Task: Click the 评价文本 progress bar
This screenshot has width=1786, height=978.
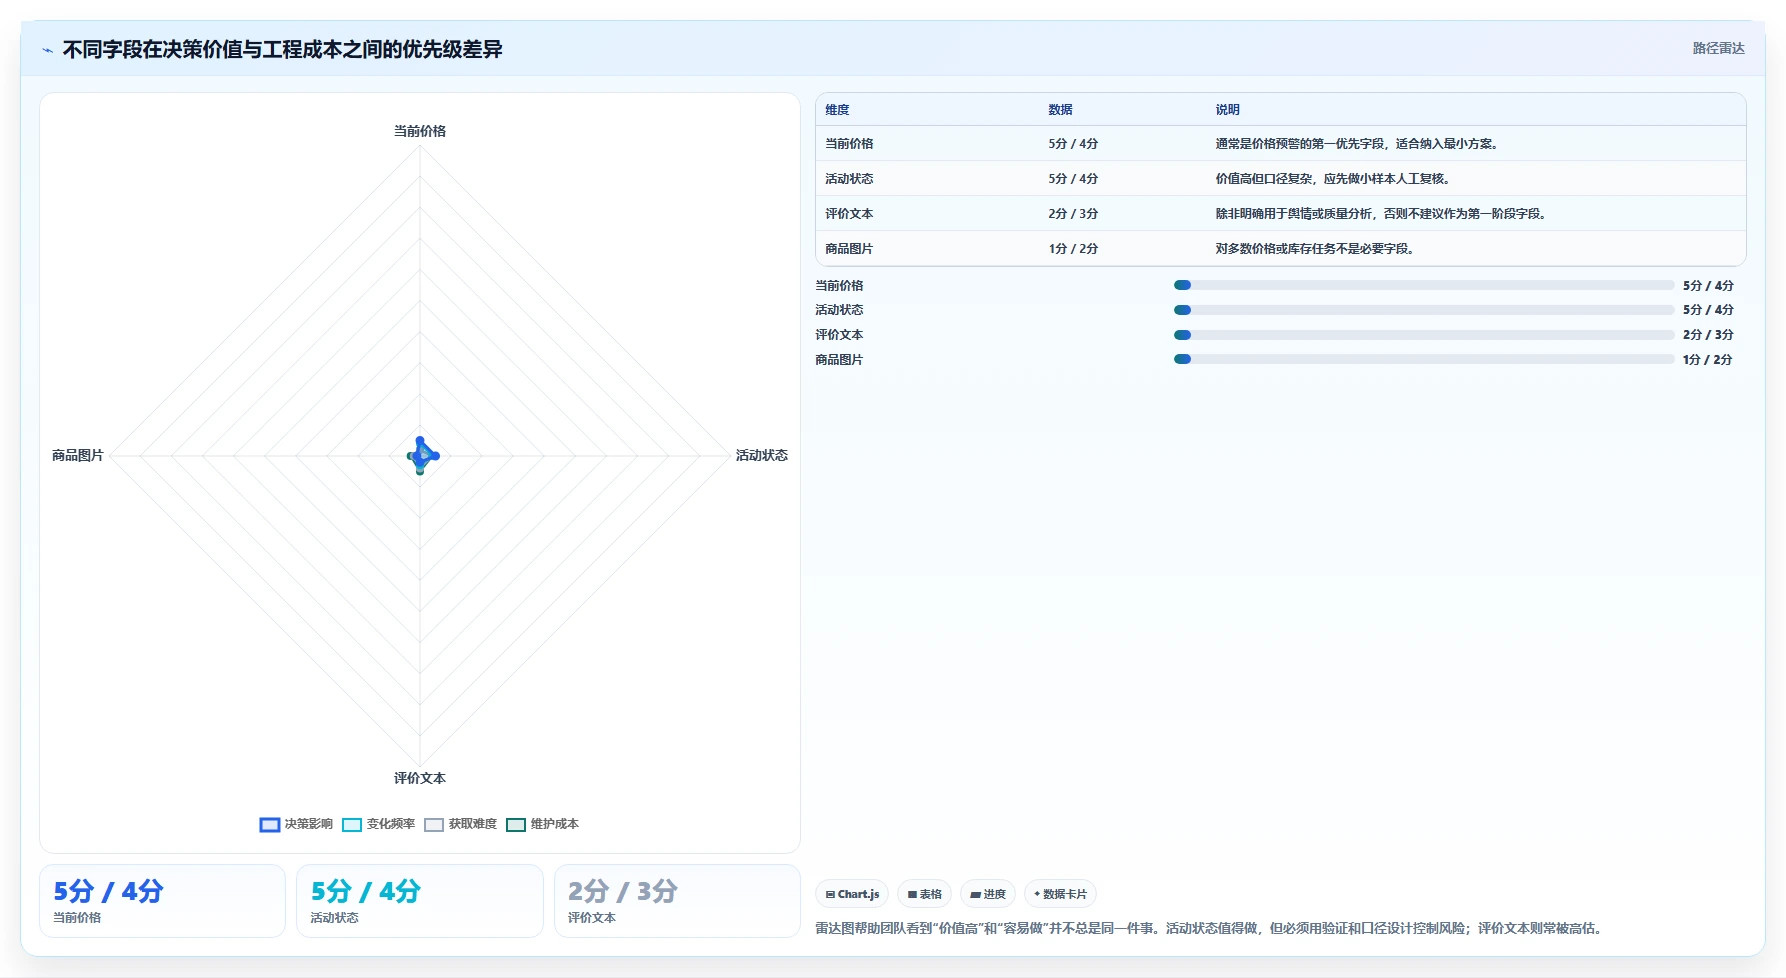Action: (x=1424, y=335)
